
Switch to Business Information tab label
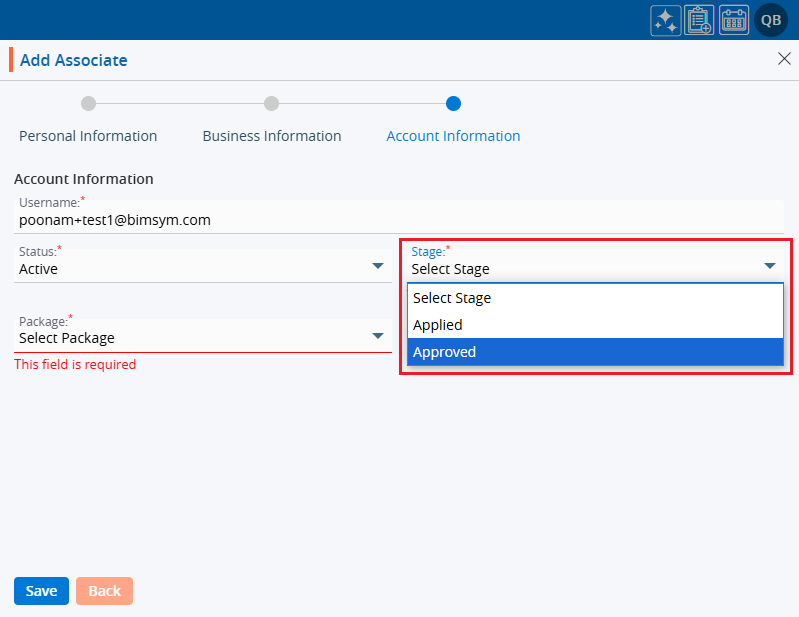tap(271, 136)
